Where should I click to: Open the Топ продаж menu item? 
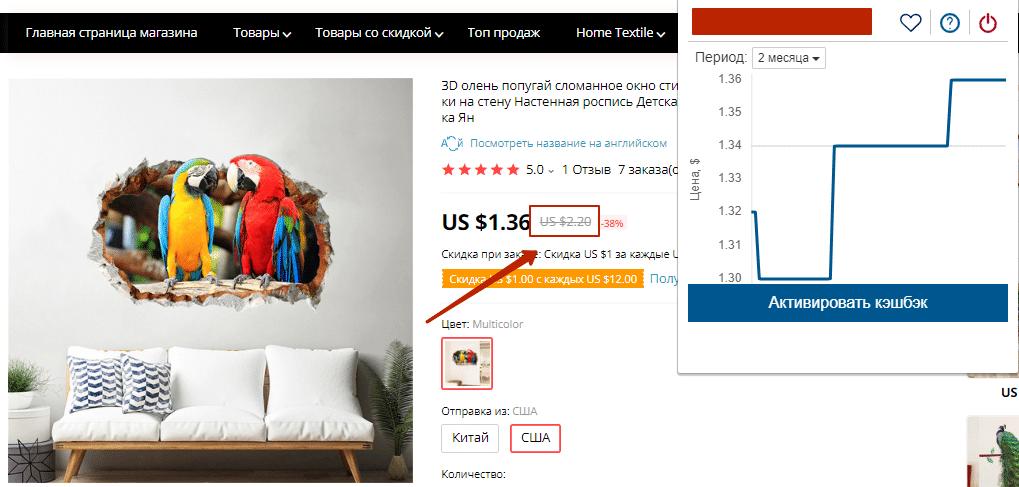pyautogui.click(x=504, y=33)
